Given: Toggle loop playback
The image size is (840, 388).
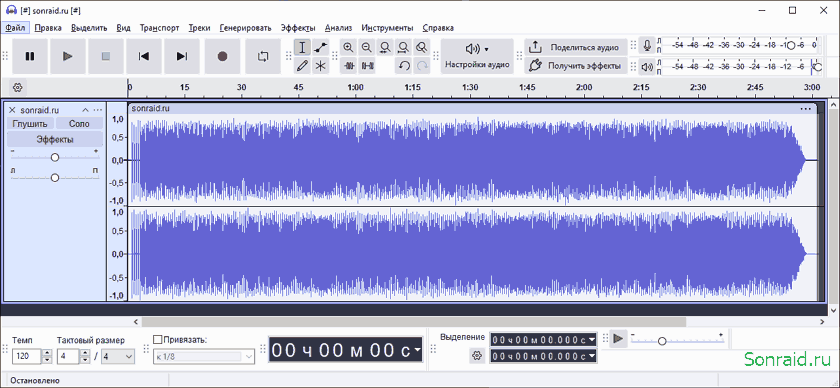Looking at the screenshot, I should click(x=262, y=56).
